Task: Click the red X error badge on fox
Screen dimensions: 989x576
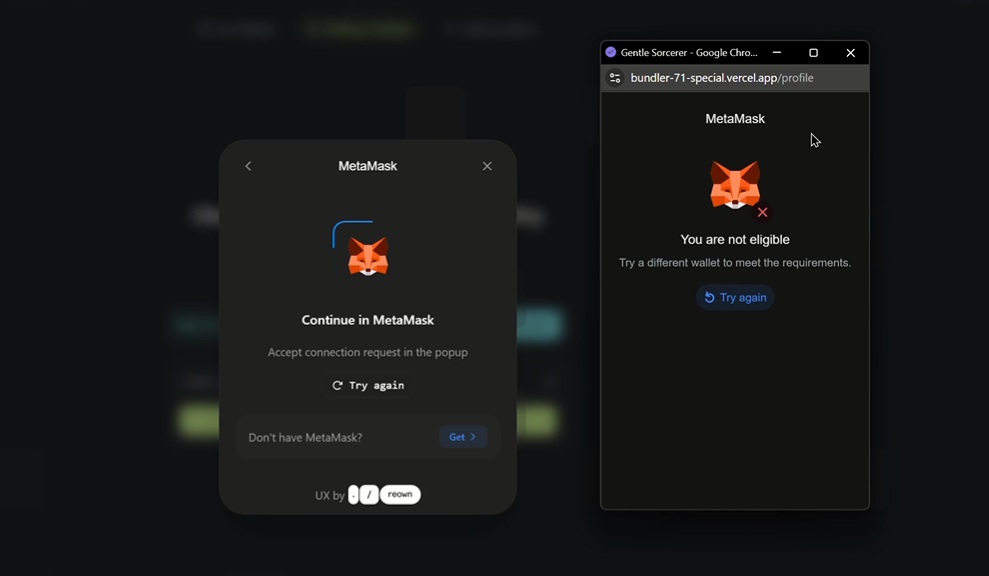Action: pos(762,212)
